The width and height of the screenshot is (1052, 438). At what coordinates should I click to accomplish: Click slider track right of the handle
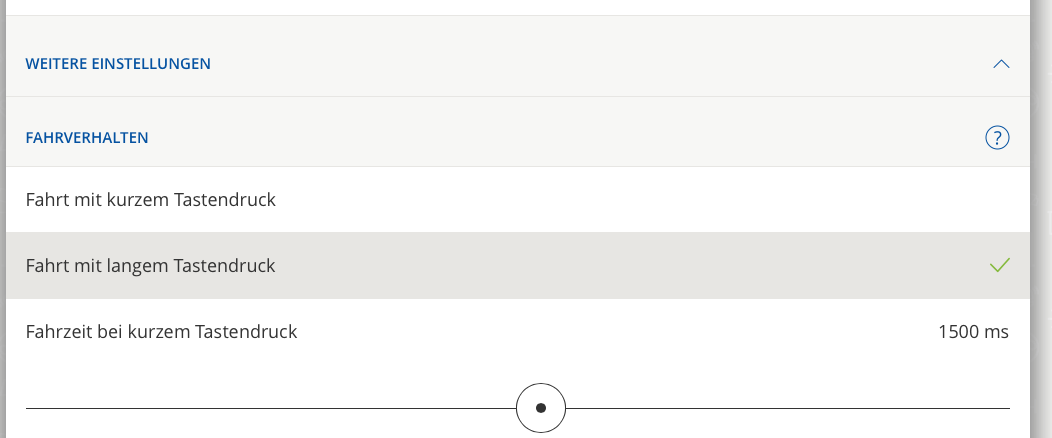point(790,408)
